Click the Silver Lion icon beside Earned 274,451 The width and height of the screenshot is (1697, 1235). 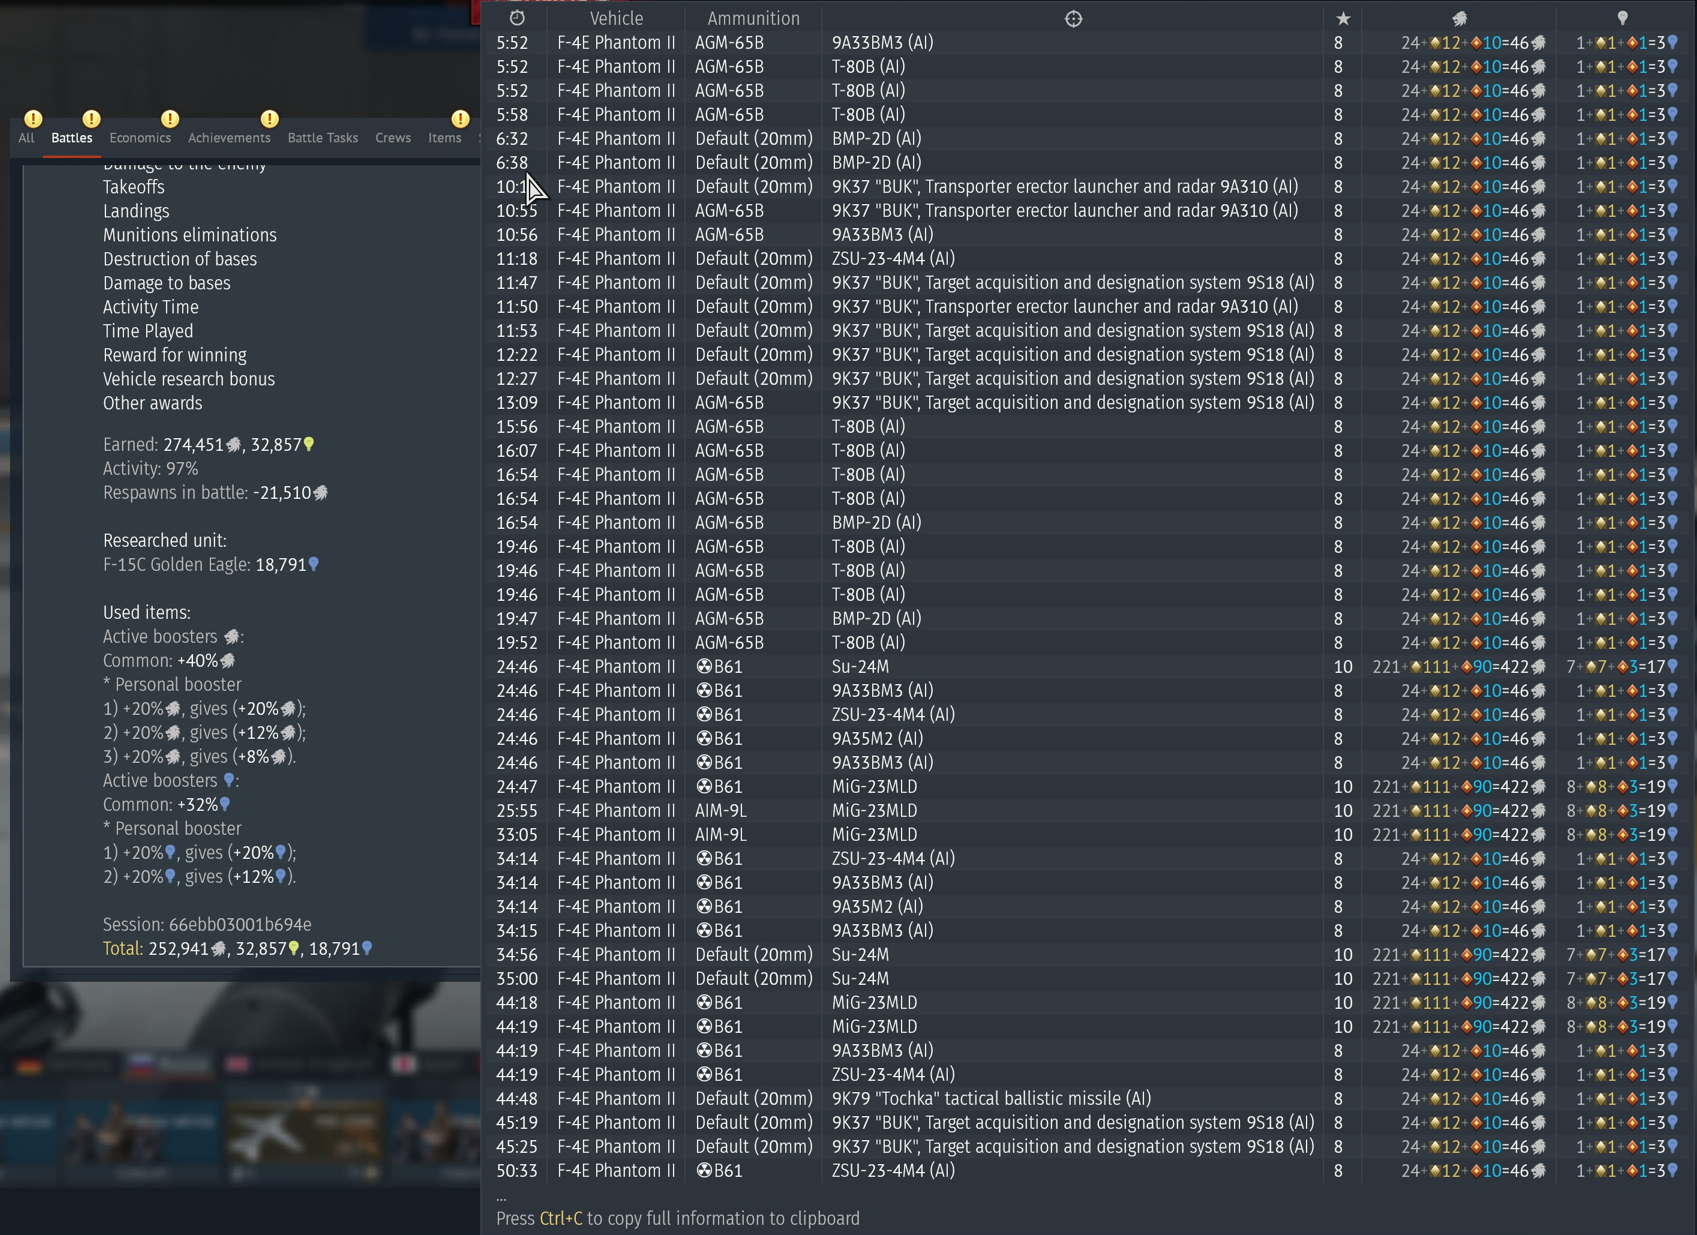234,445
